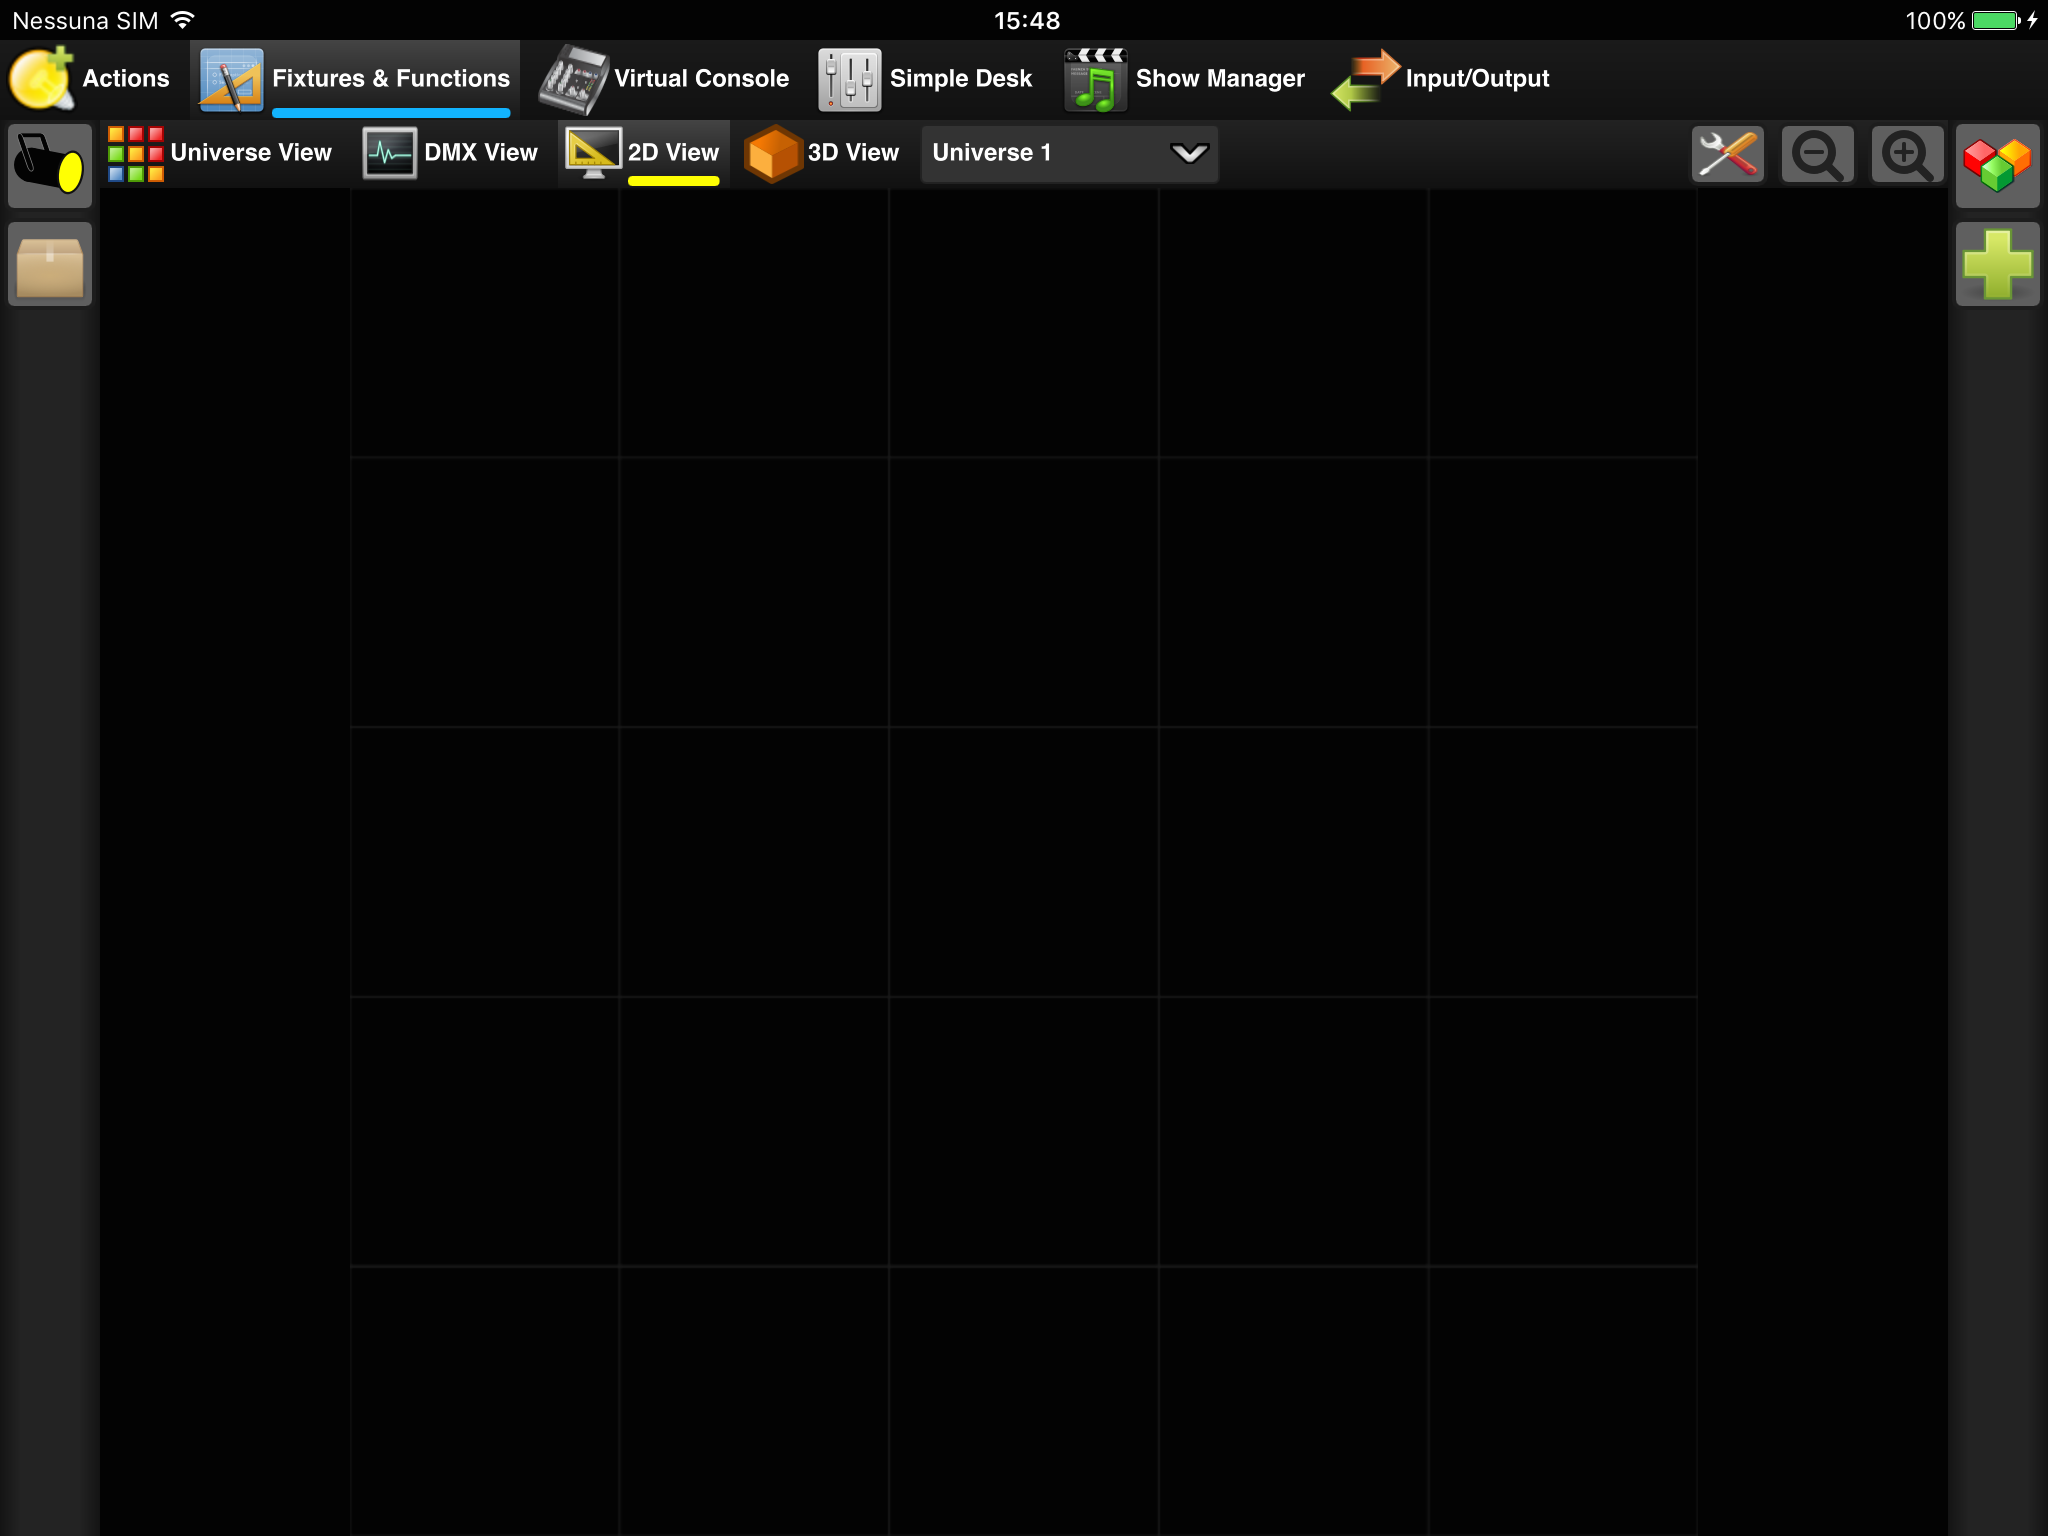The width and height of the screenshot is (2048, 1536).
Task: Click the Show Manager clapperboard icon
Action: click(x=1096, y=79)
